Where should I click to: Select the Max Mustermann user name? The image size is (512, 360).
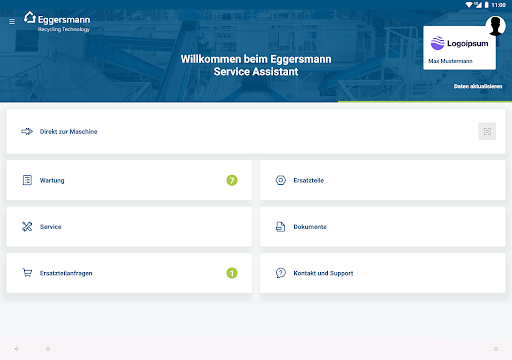coord(450,61)
